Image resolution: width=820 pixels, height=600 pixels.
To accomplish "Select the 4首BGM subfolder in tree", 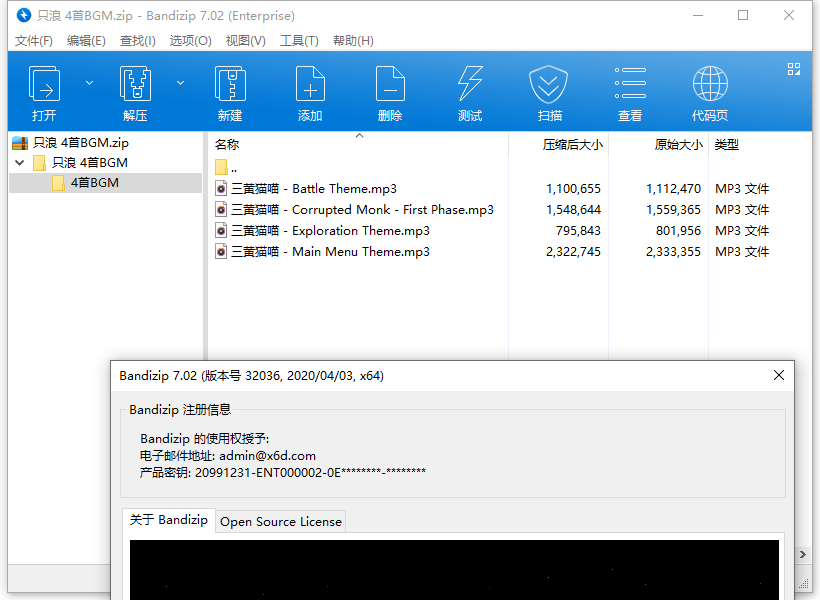I will click(x=95, y=183).
